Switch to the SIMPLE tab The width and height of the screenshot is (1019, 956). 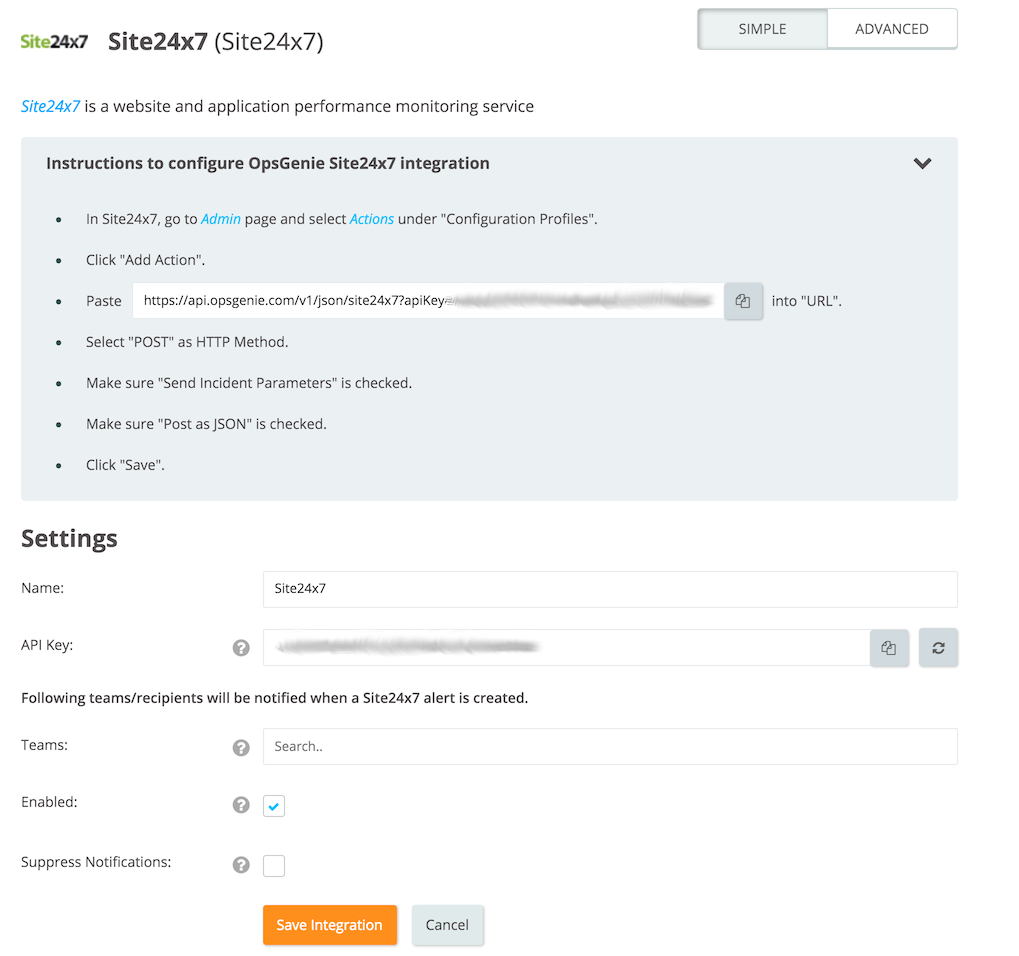762,29
